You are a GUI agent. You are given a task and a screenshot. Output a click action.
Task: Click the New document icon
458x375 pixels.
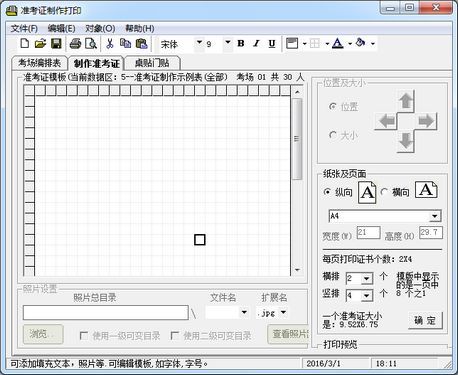click(x=25, y=43)
